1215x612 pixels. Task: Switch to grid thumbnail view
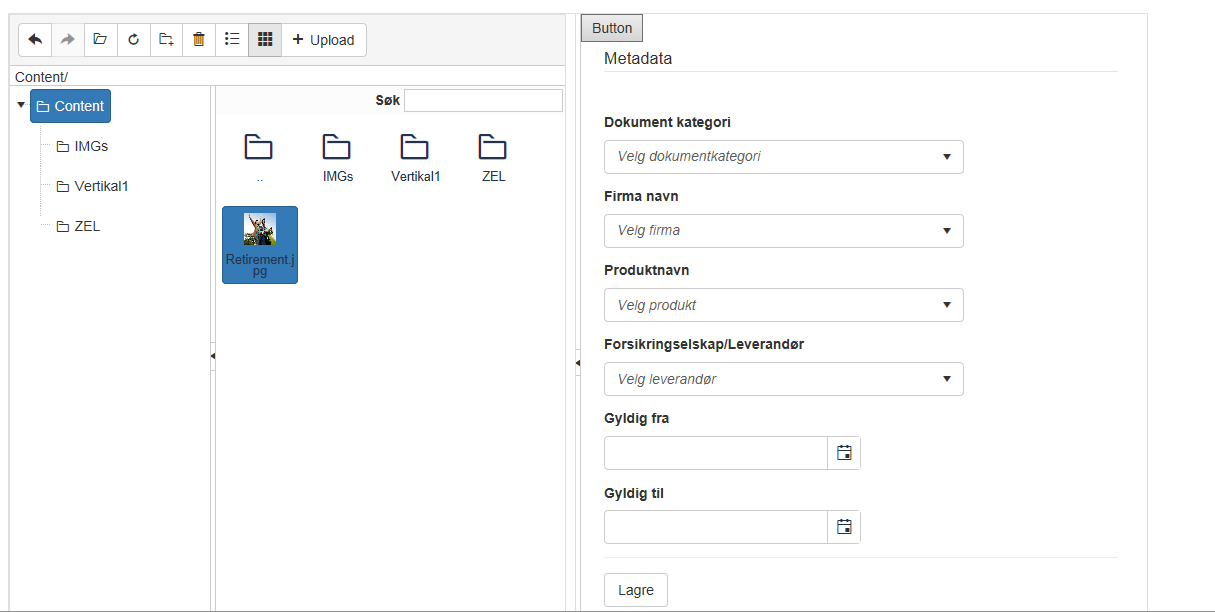pyautogui.click(x=265, y=40)
